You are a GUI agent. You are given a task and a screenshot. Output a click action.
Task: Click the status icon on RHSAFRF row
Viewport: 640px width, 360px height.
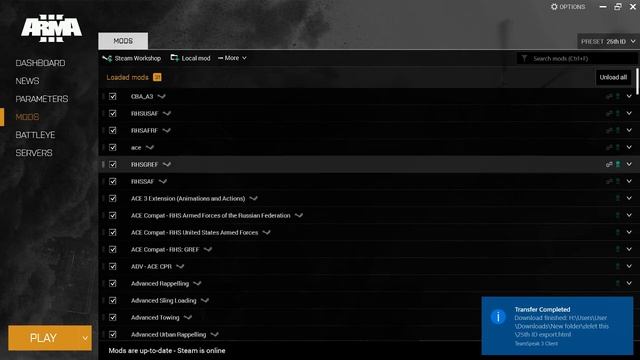pyautogui.click(x=618, y=131)
